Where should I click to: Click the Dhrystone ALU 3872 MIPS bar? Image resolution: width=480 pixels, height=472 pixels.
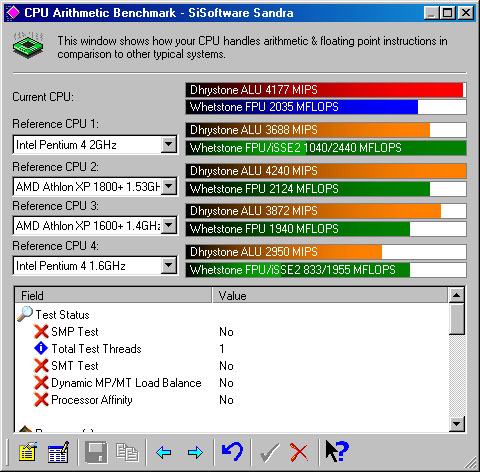click(326, 211)
